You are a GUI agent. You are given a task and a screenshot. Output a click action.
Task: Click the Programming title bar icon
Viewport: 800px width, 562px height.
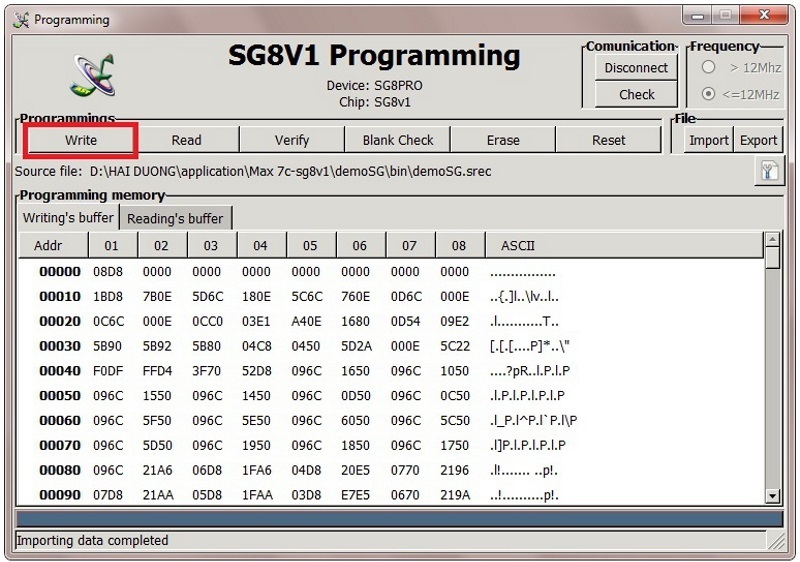(x=21, y=20)
